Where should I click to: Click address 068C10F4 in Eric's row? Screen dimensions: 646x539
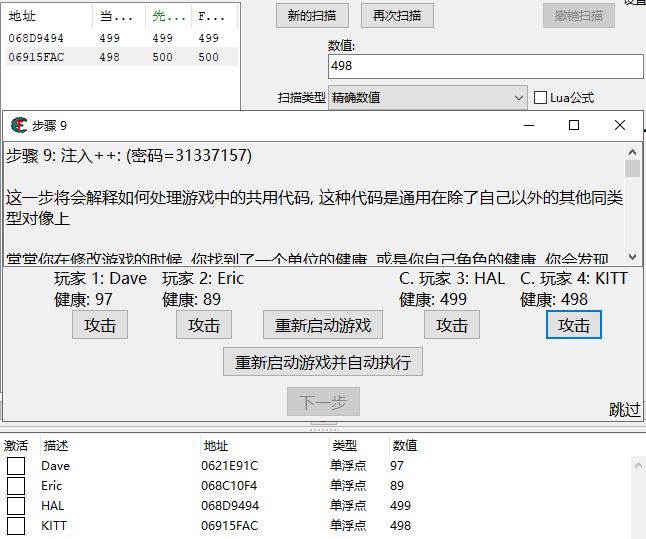[x=229, y=486]
